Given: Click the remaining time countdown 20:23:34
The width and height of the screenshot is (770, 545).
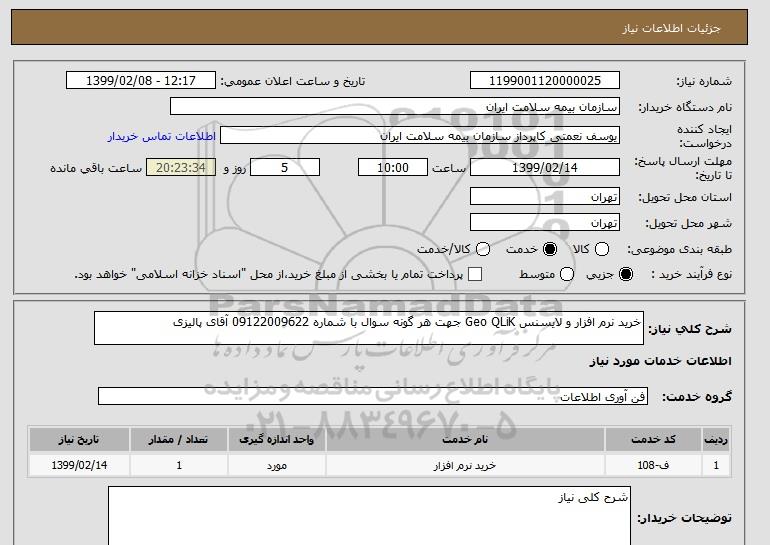Looking at the screenshot, I should click(x=181, y=167).
